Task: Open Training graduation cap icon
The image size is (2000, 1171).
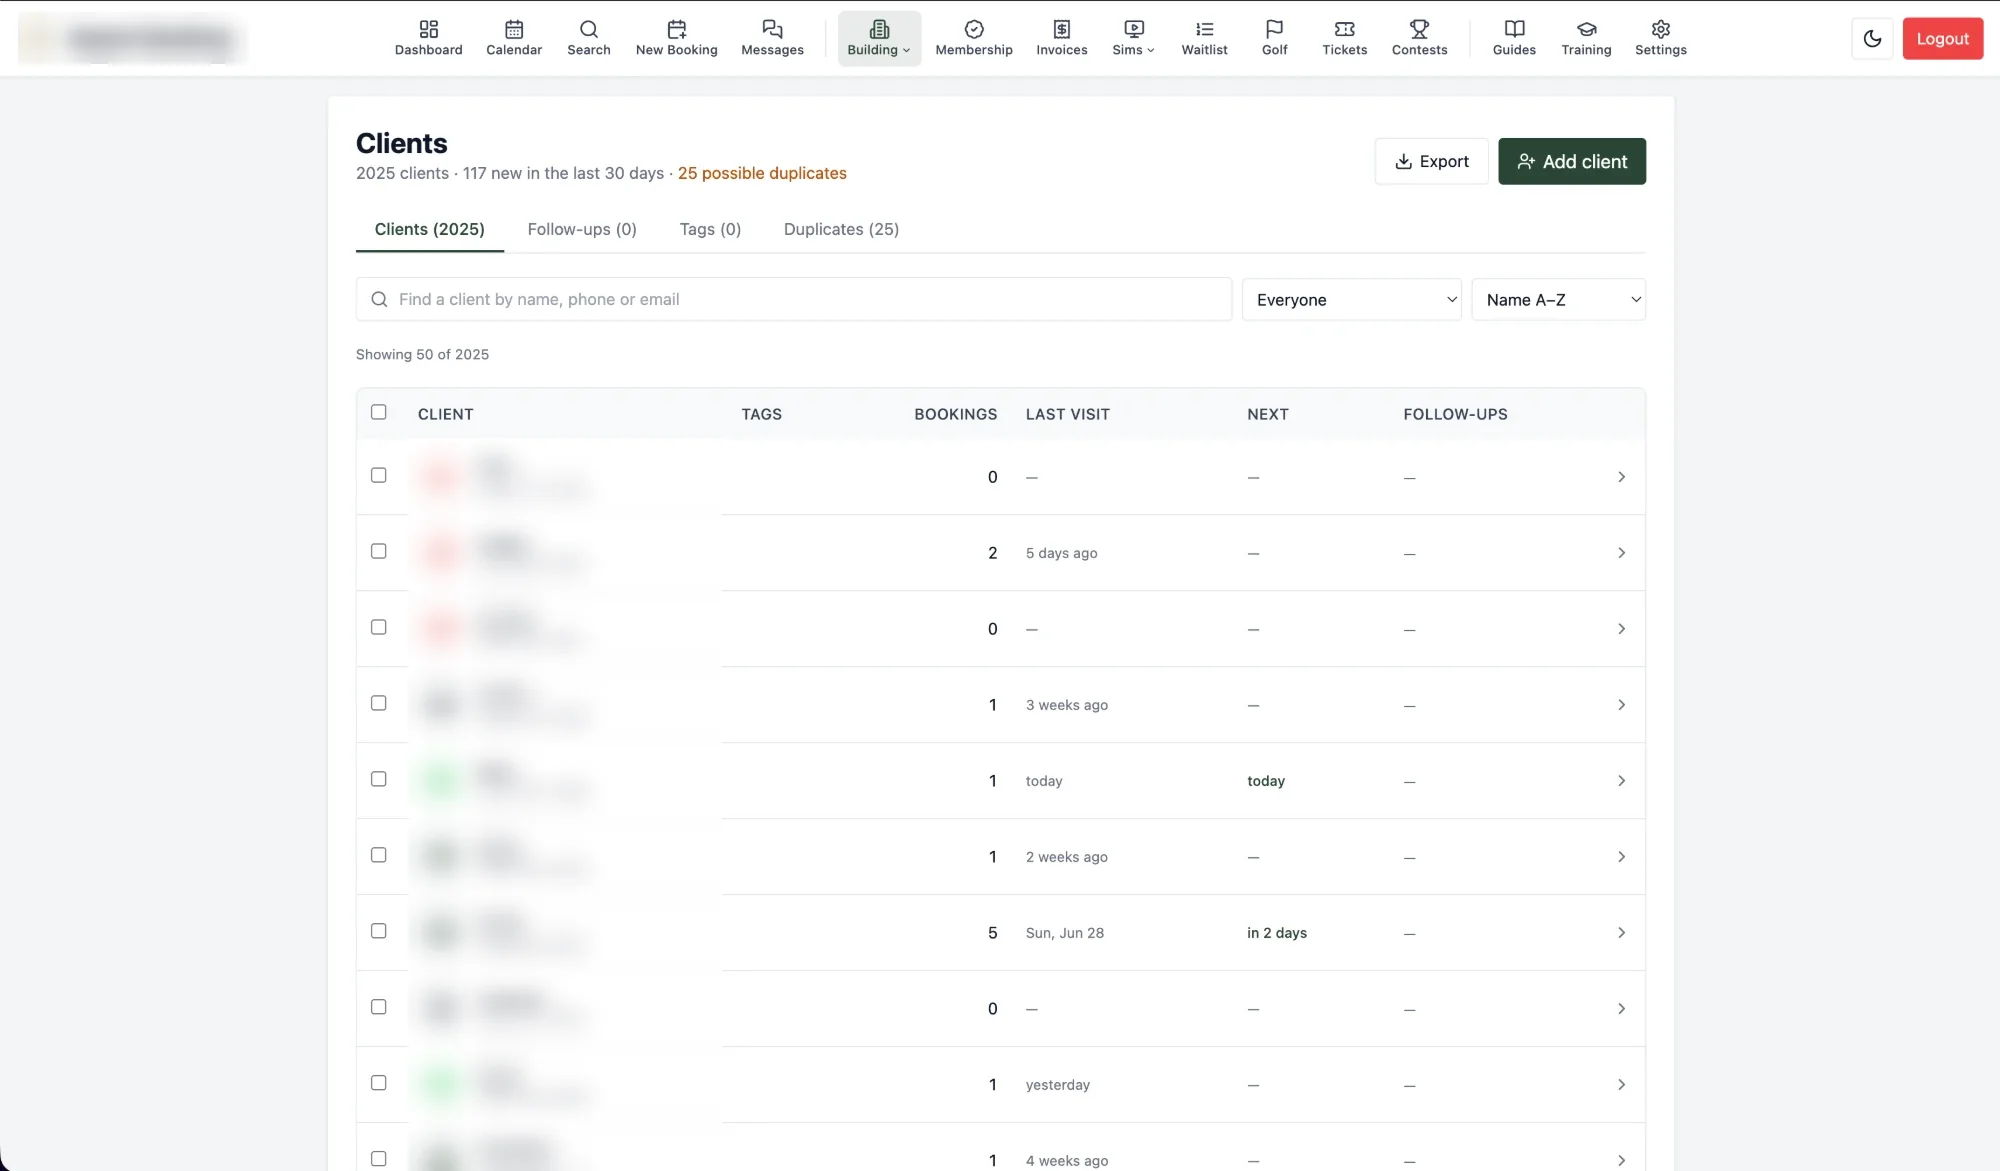Action: tap(1586, 38)
